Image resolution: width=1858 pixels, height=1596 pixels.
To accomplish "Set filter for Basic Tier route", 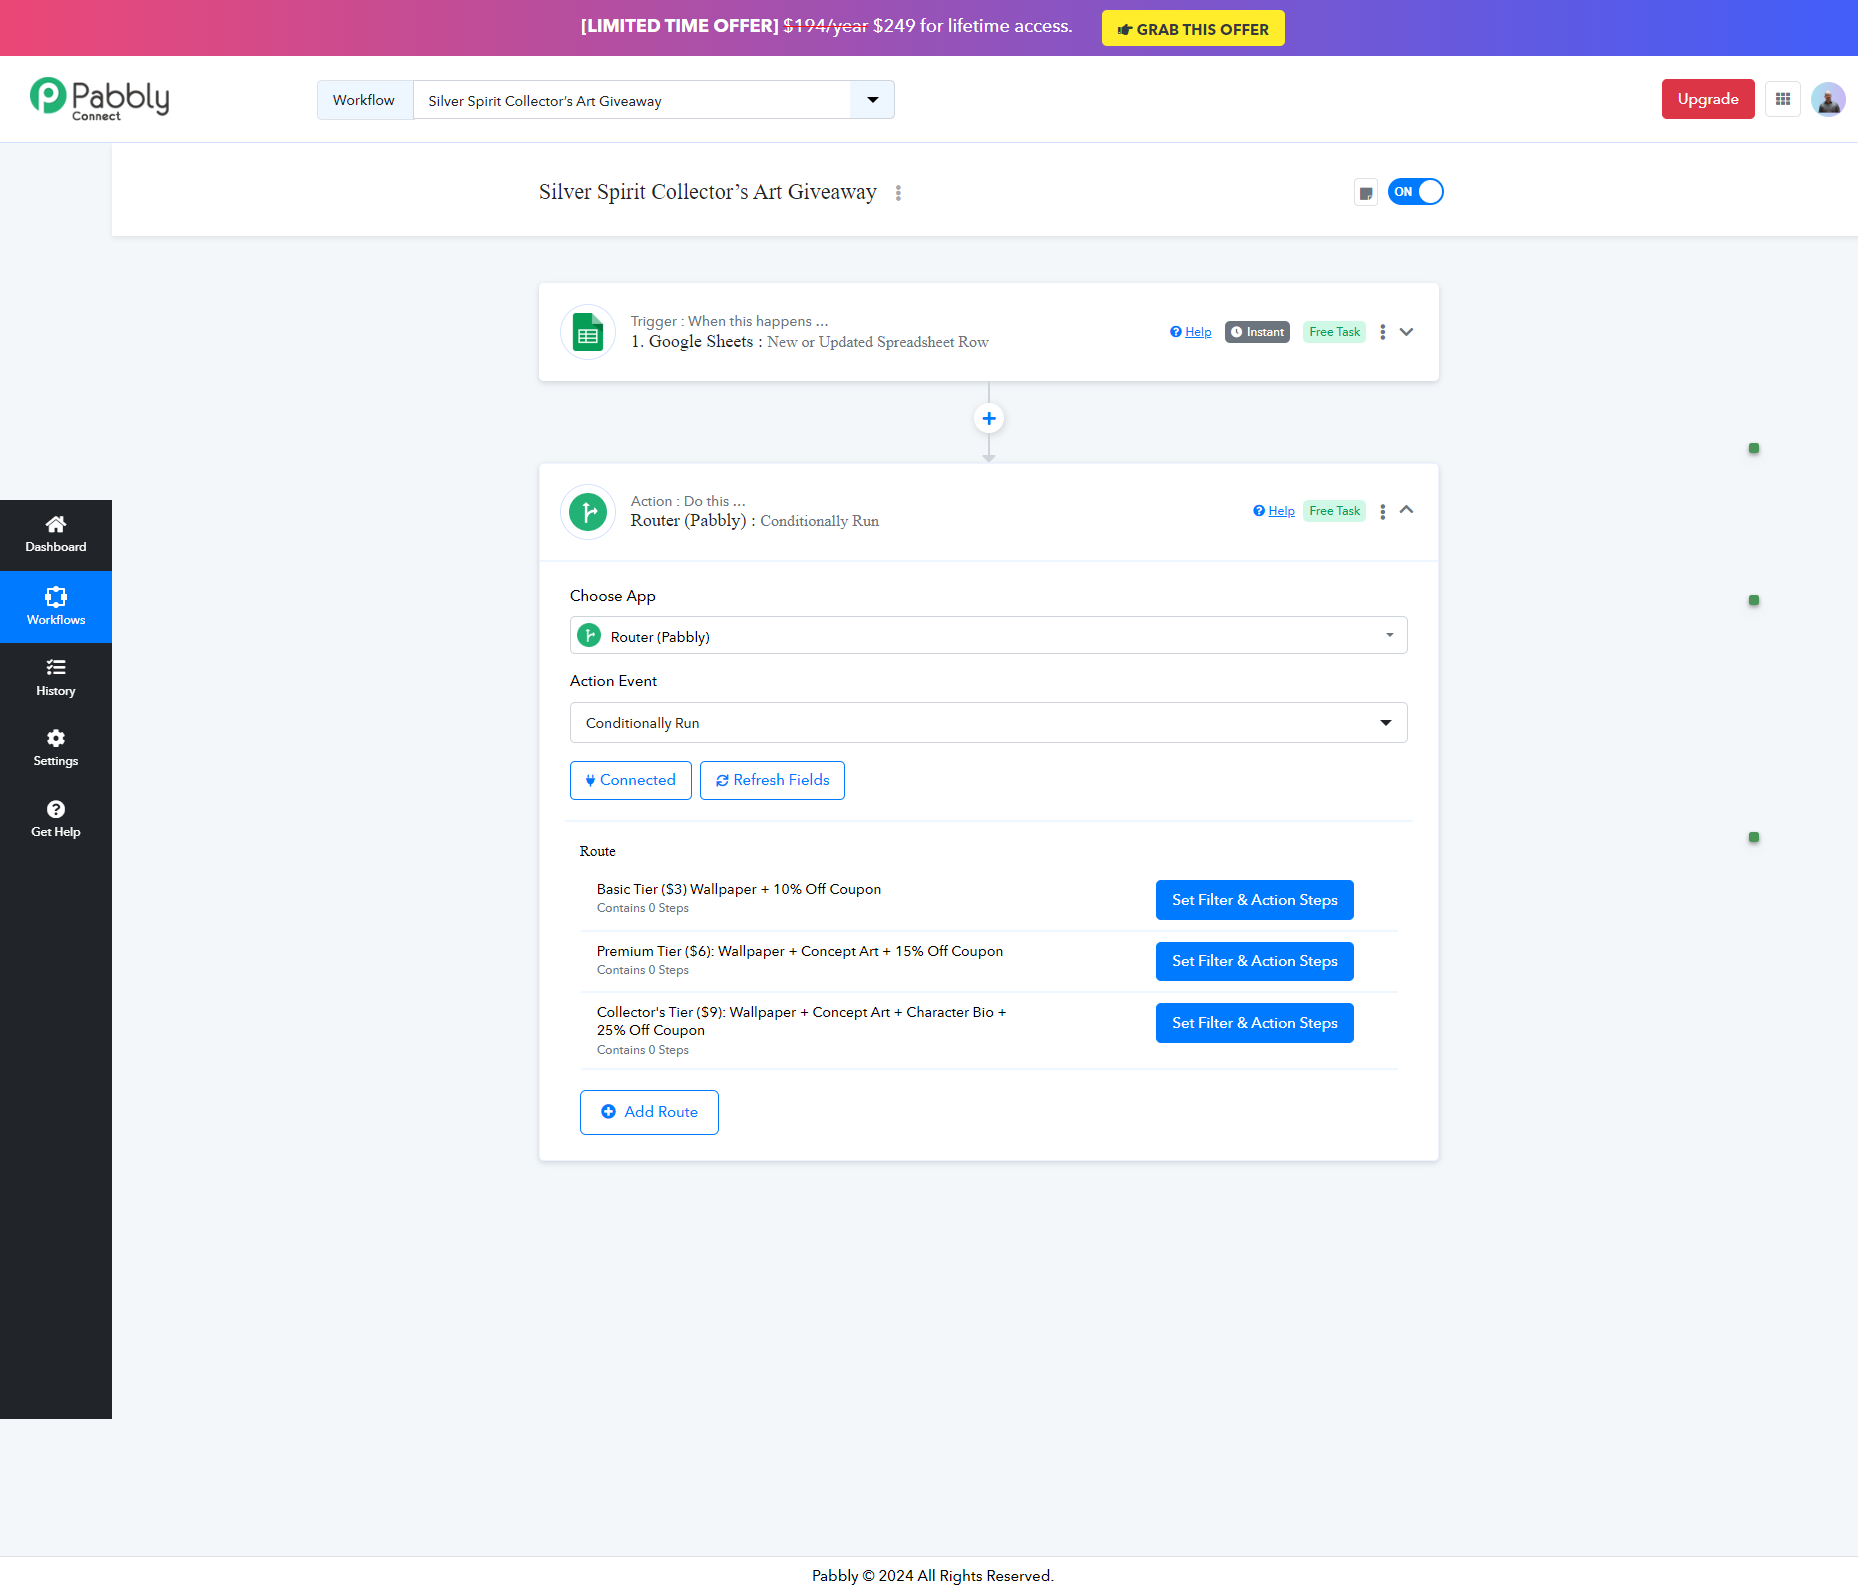I will (x=1255, y=900).
